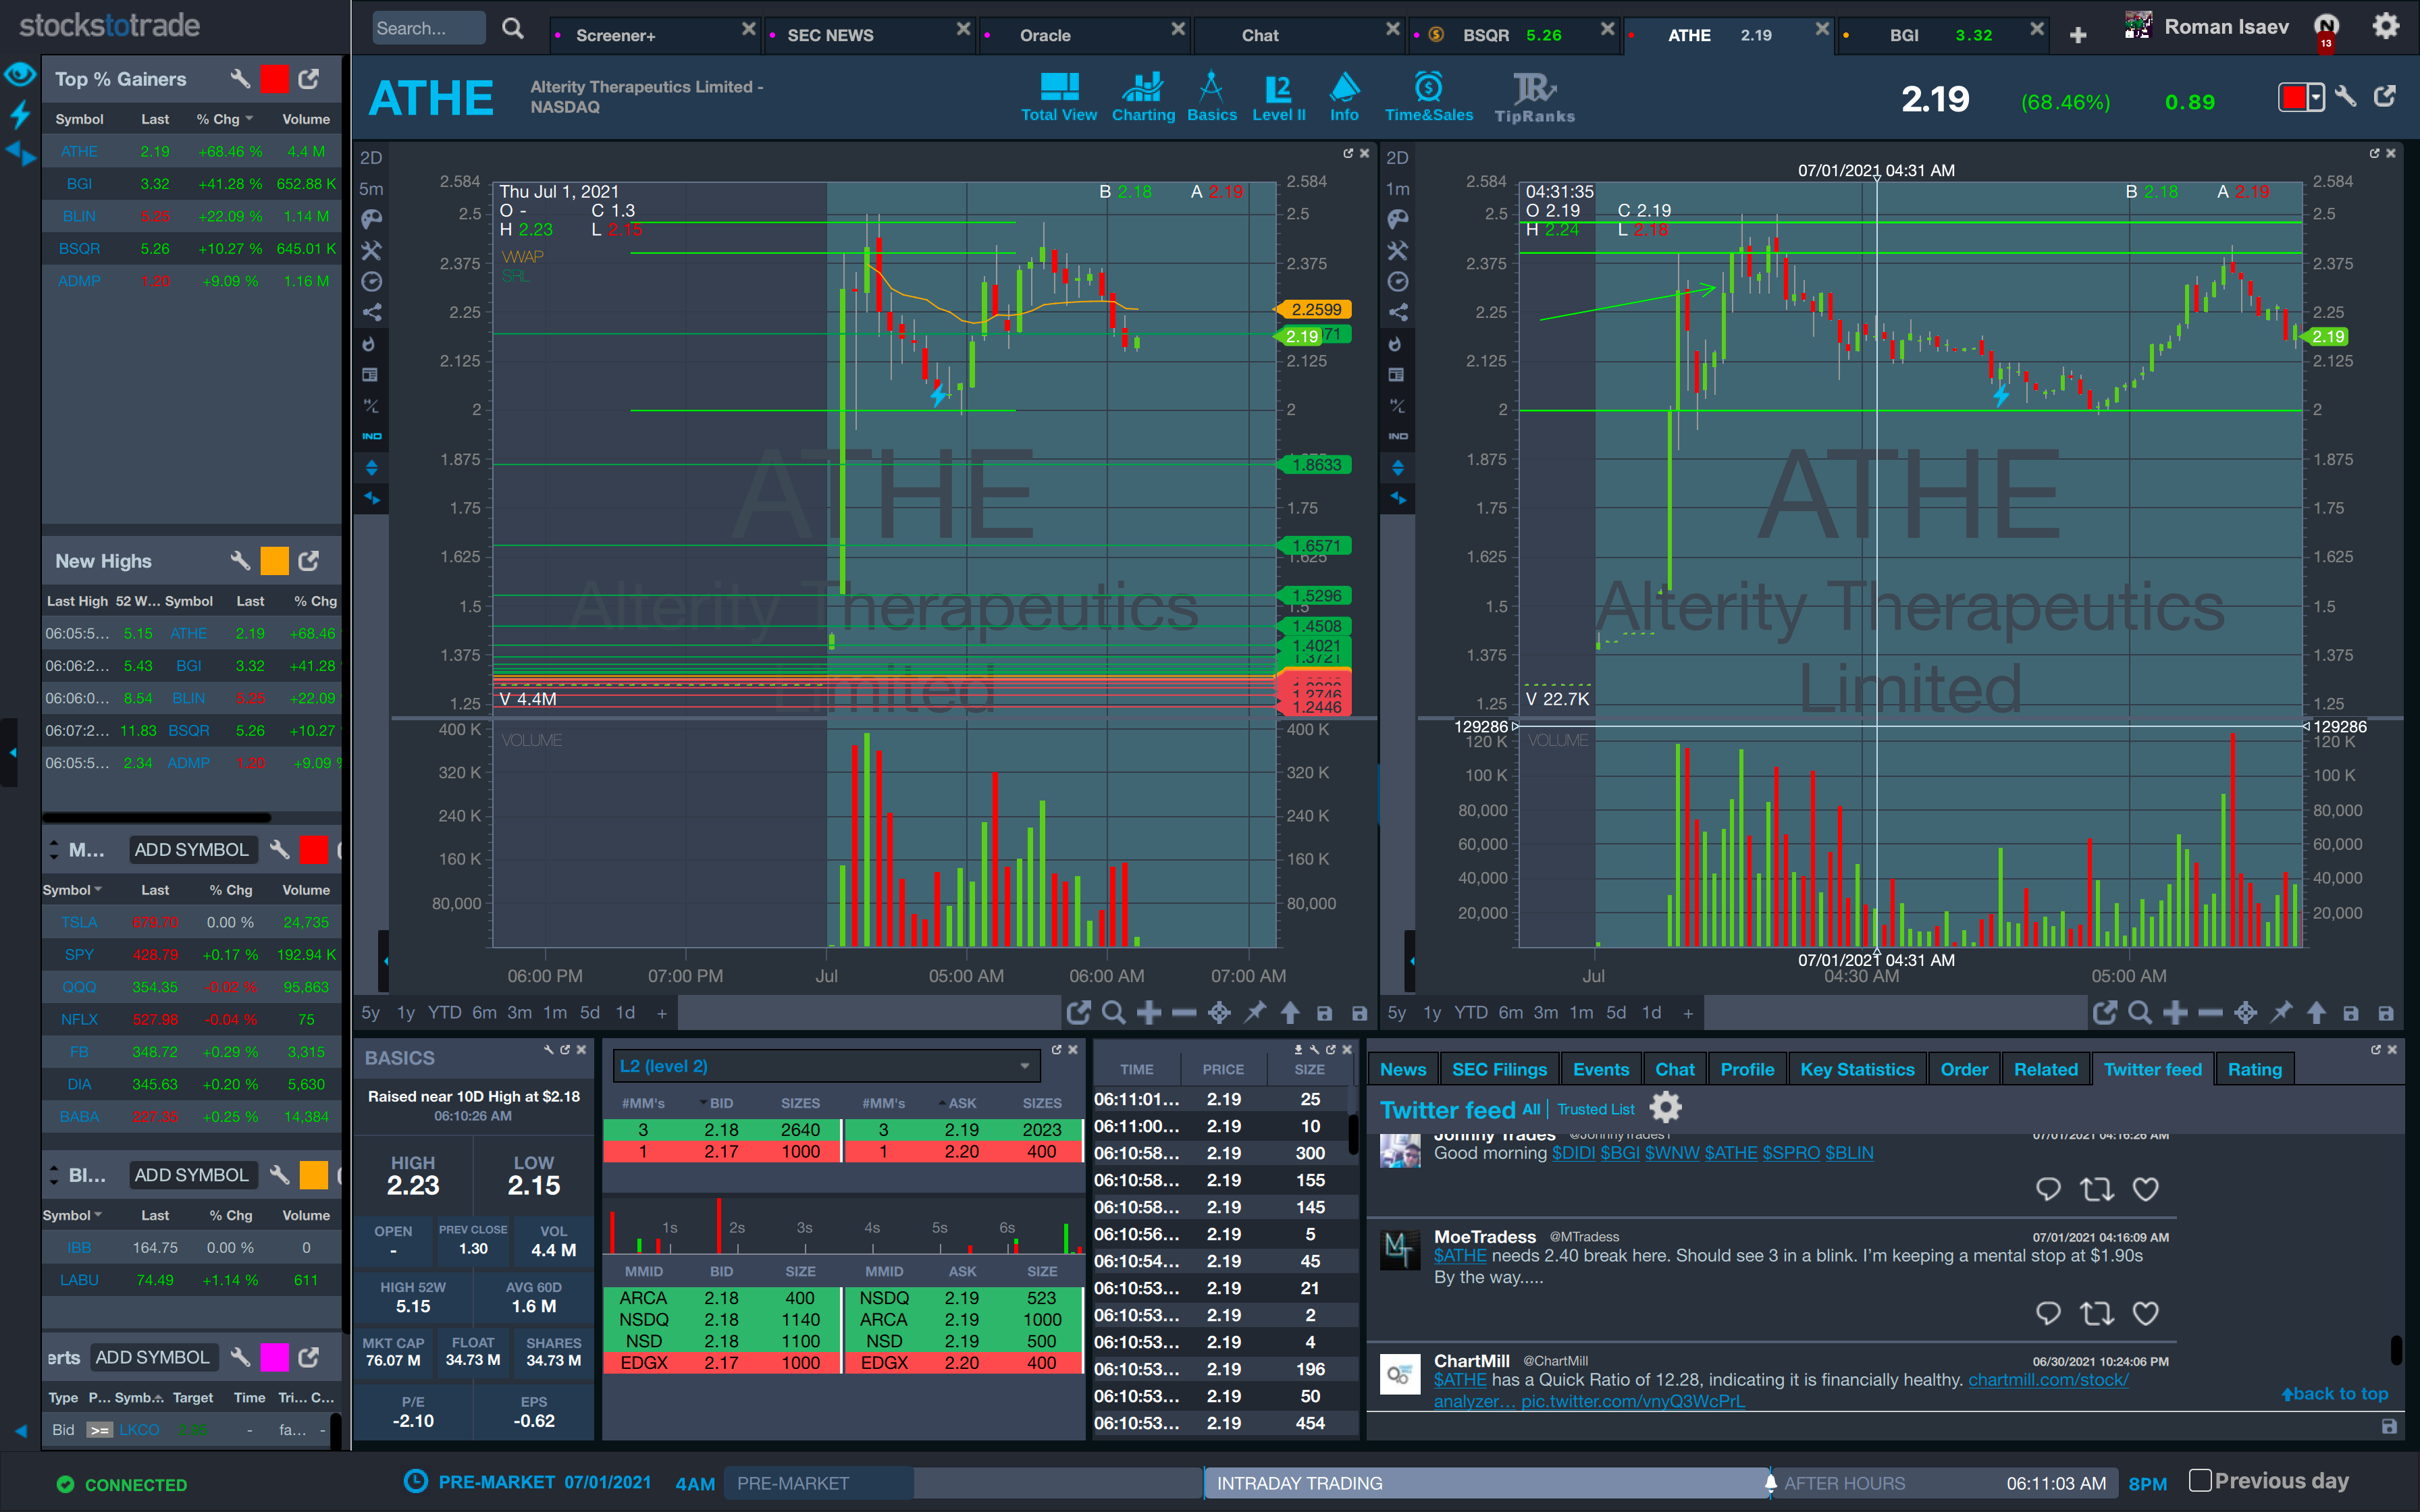Screen dimensions: 2420x1512
Task: Click the search magnifier icon
Action: point(512,29)
